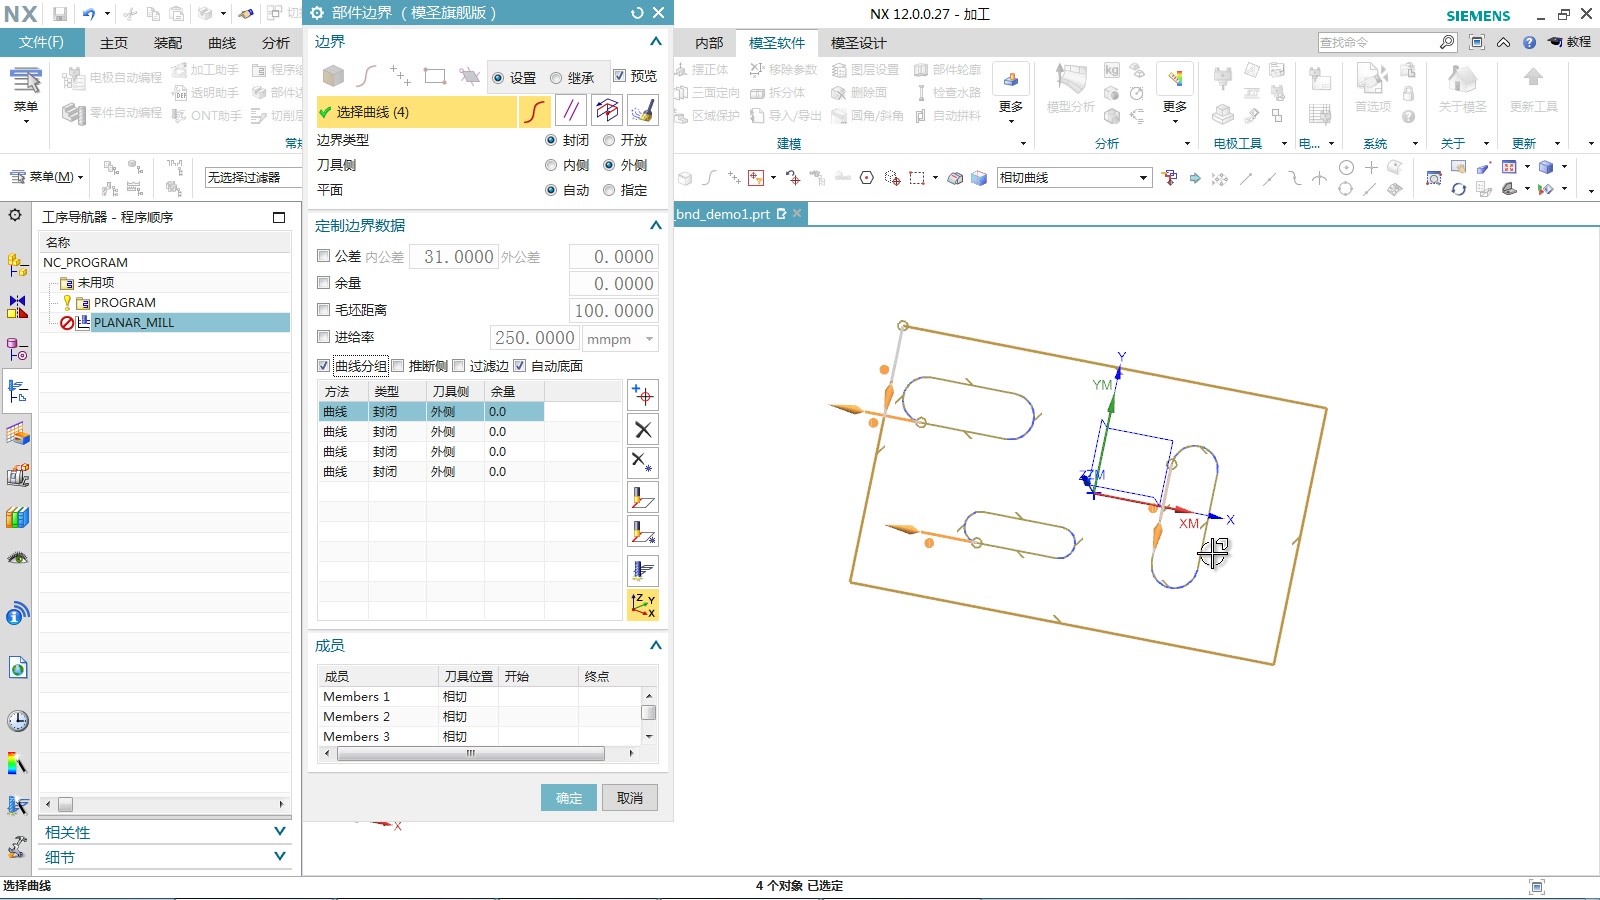Open the history clock icon in the sidebar
The height and width of the screenshot is (900, 1600).
pos(17,721)
